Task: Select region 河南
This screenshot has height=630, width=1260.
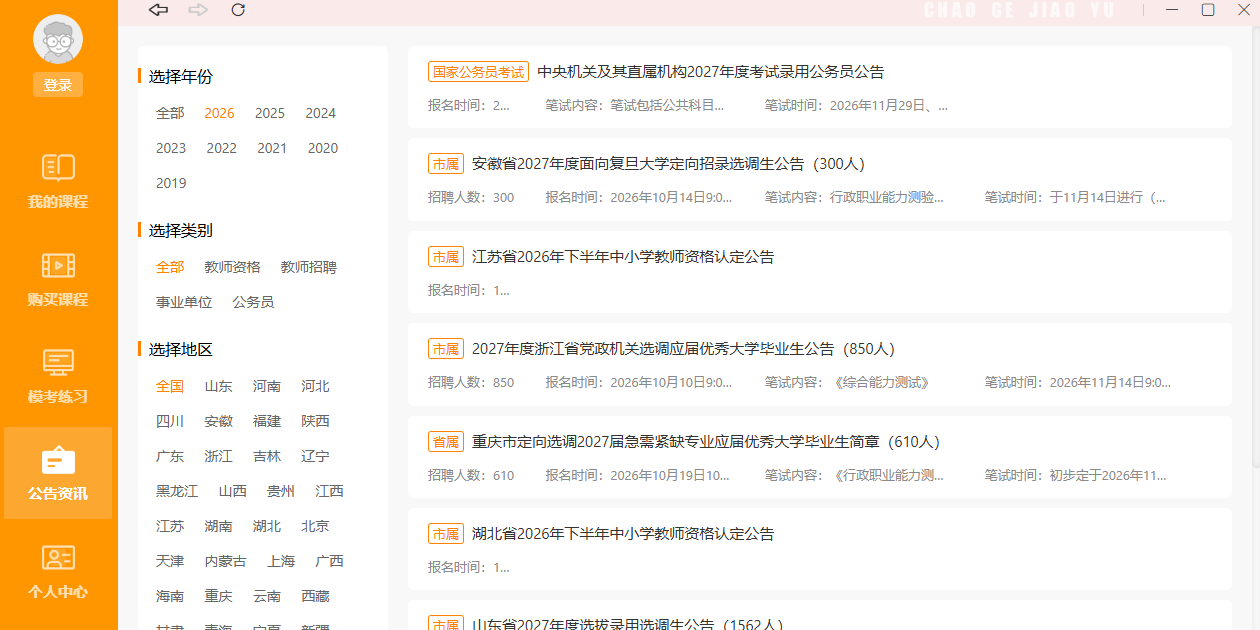Action: [x=267, y=386]
